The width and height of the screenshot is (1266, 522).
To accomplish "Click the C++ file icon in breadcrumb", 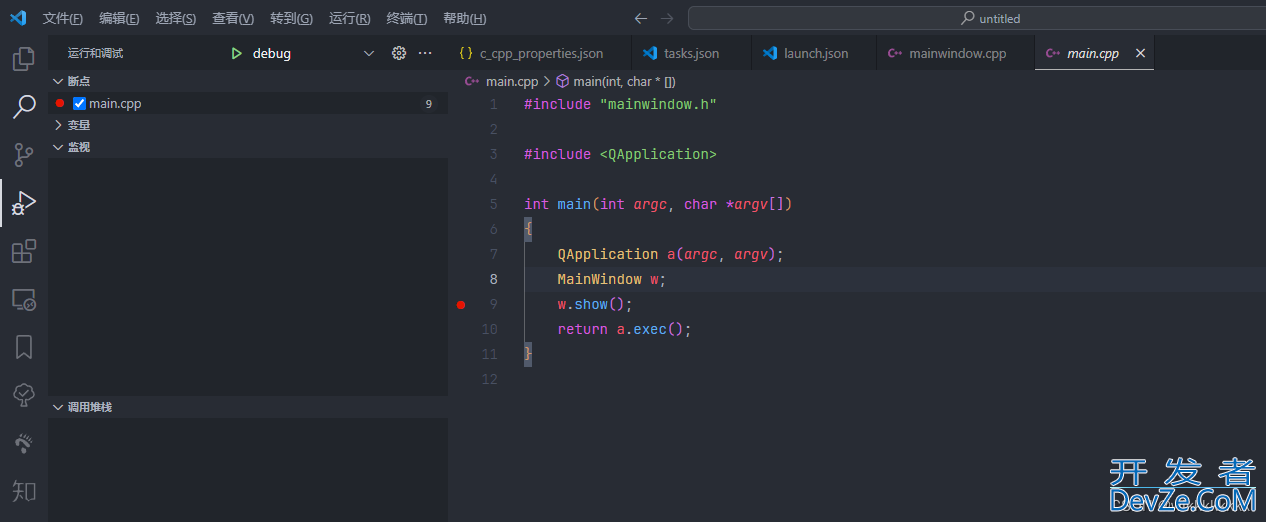I will tap(473, 81).
